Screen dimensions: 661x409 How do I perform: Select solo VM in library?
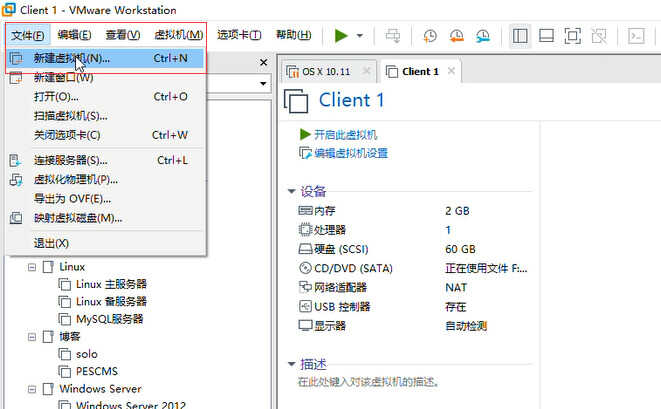click(x=87, y=354)
